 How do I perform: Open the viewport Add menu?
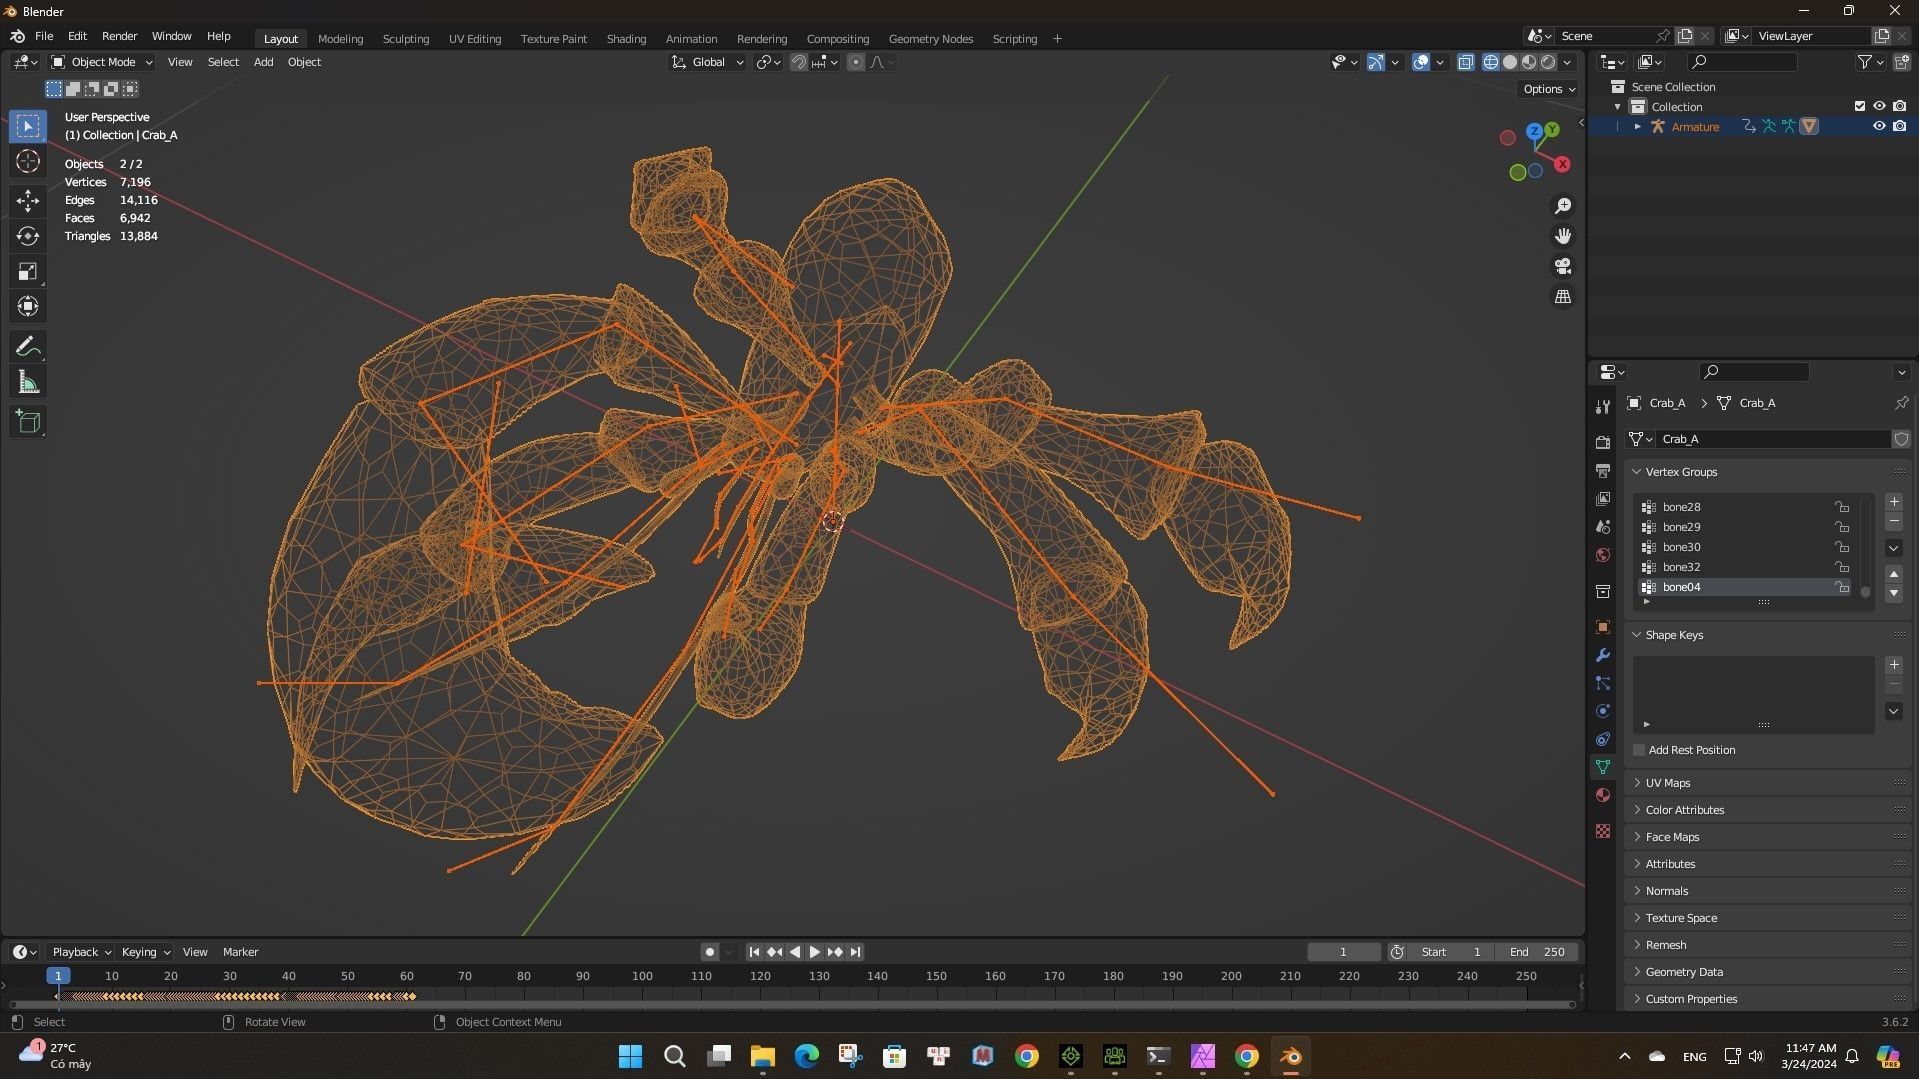point(263,62)
